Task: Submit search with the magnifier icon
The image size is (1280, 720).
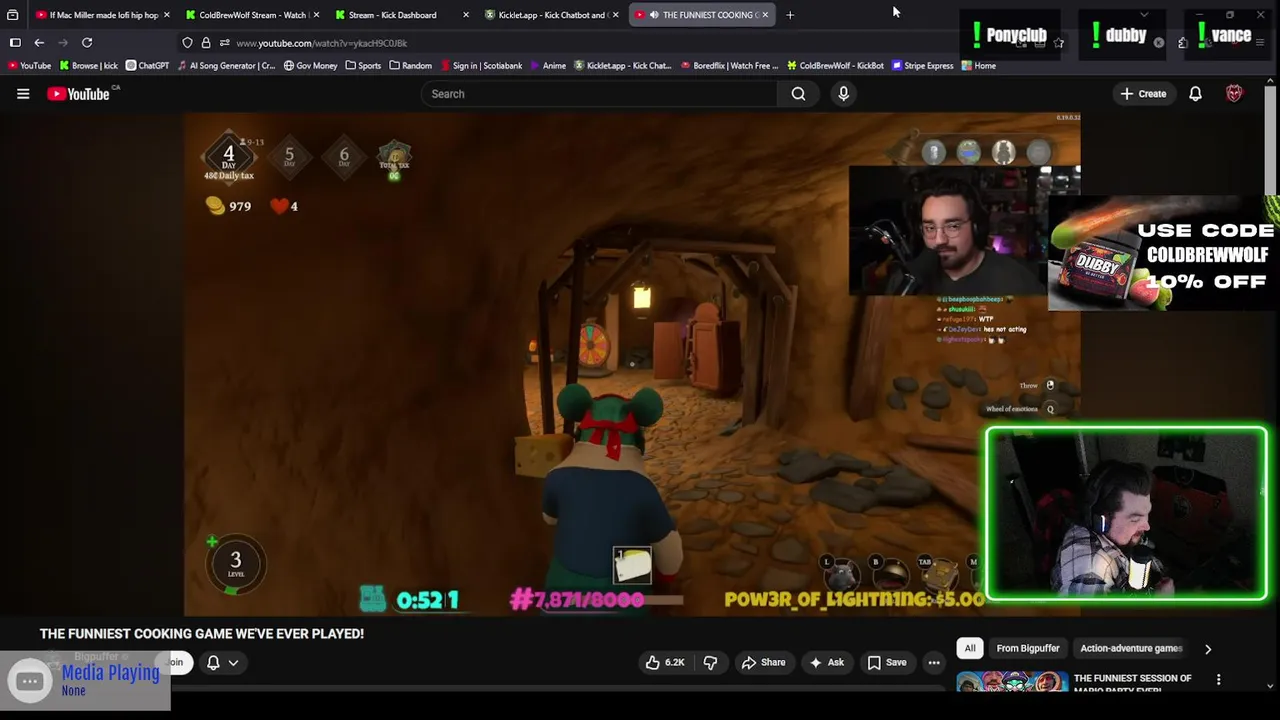Action: [x=798, y=94]
